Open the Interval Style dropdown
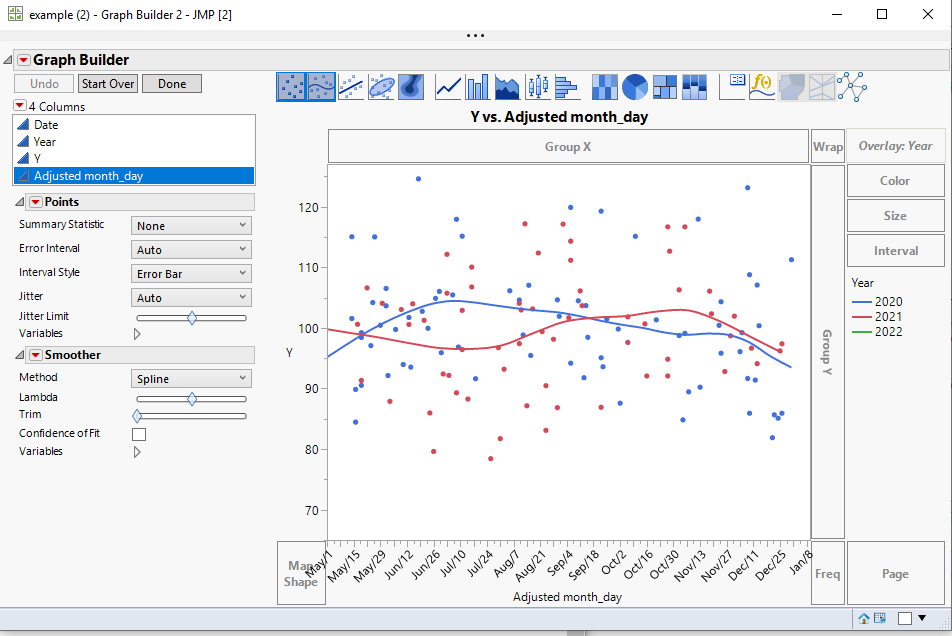The image size is (952, 636). click(x=191, y=274)
